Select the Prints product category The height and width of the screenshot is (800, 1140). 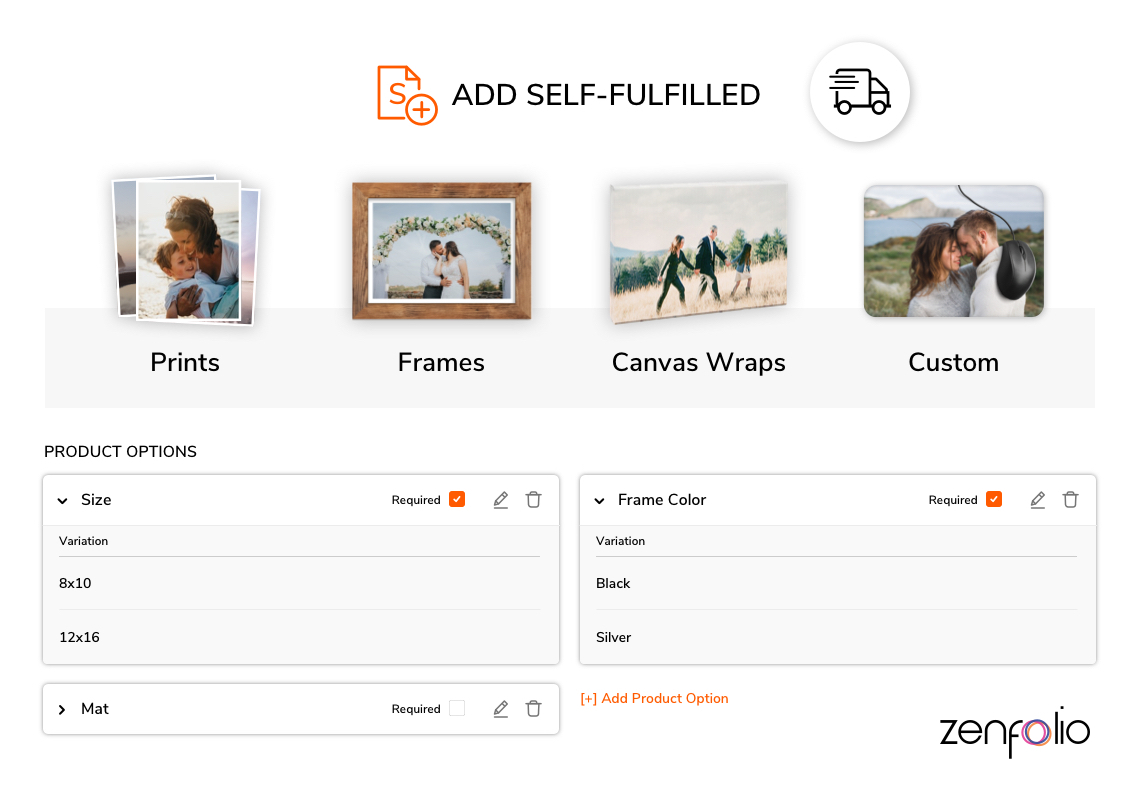[185, 362]
